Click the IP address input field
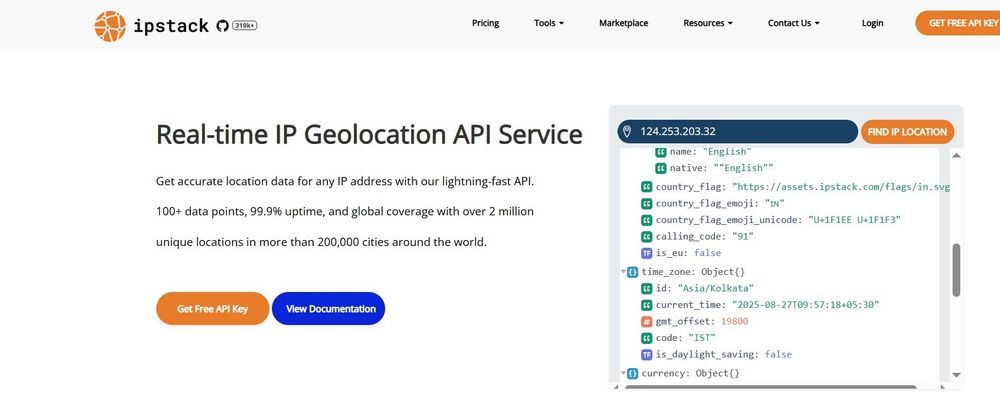1000x420 pixels. 745,132
